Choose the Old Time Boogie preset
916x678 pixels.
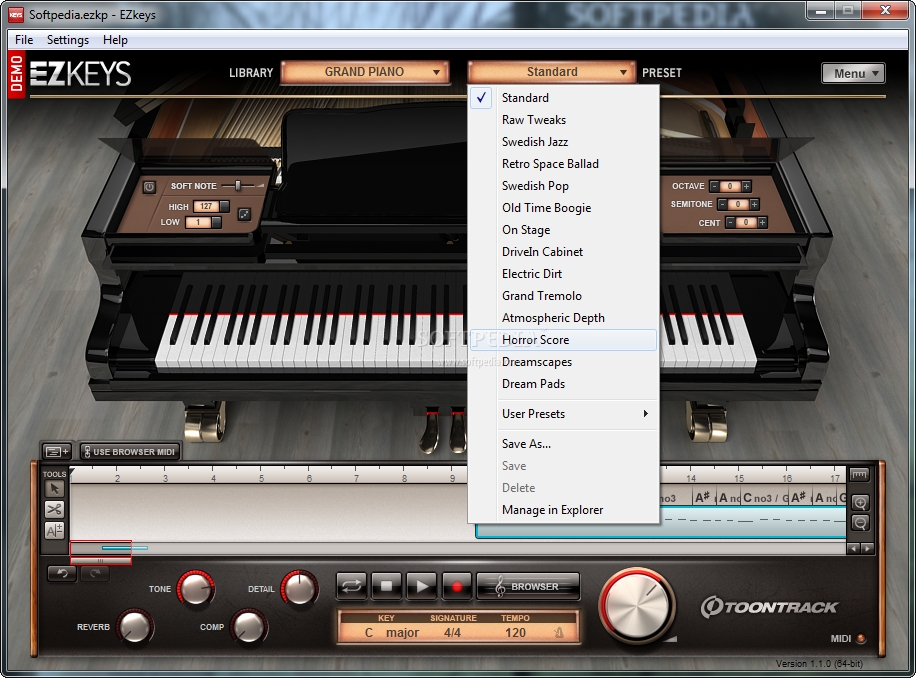563,207
